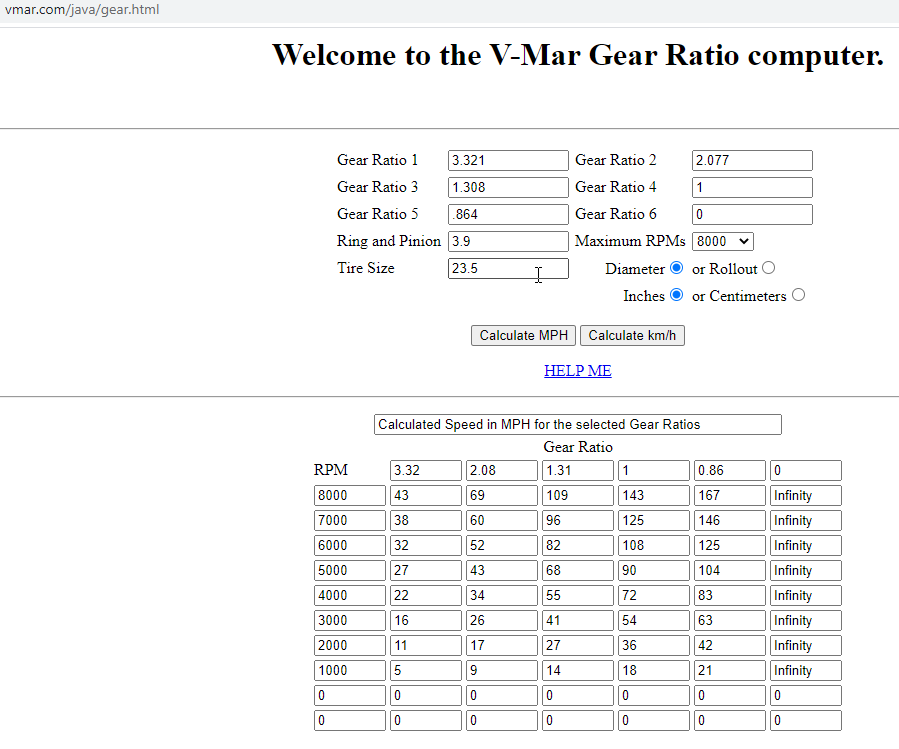Click the Infinity cell in the 5000 RPM row
Screen dimensions: 899x749
click(x=806, y=570)
